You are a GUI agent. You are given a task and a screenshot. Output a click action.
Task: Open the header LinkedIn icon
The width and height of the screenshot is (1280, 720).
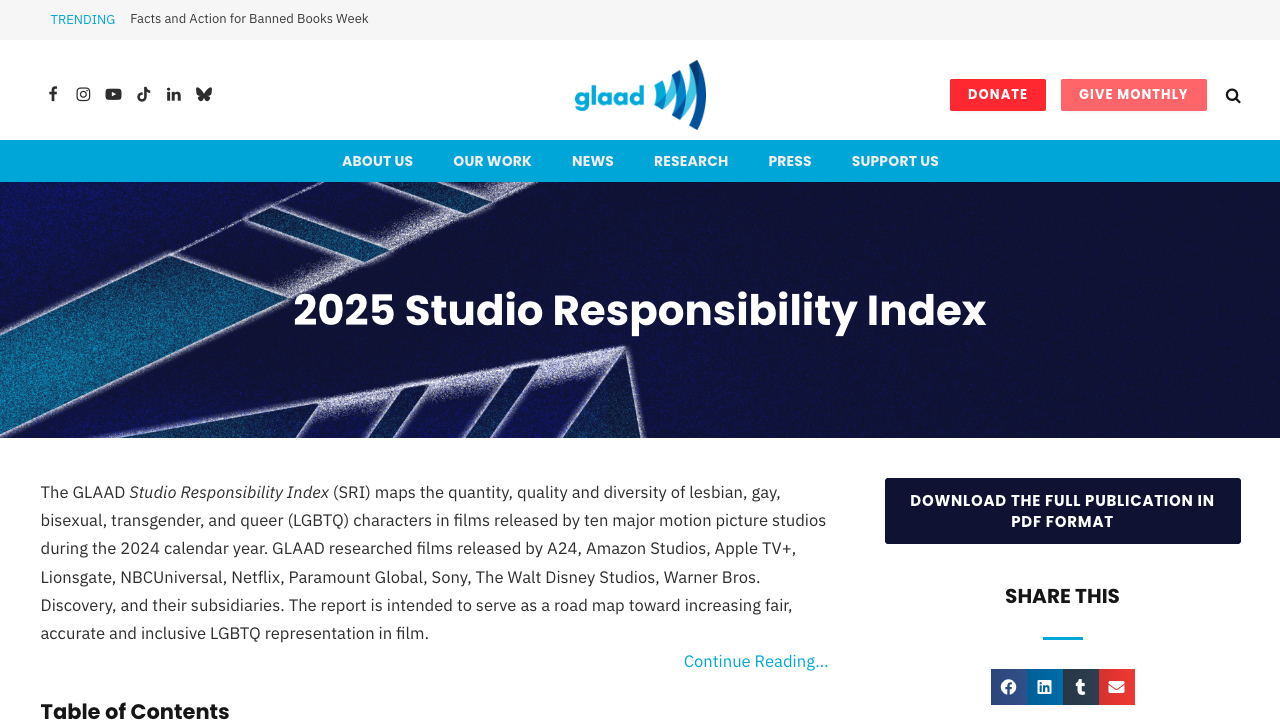click(174, 94)
